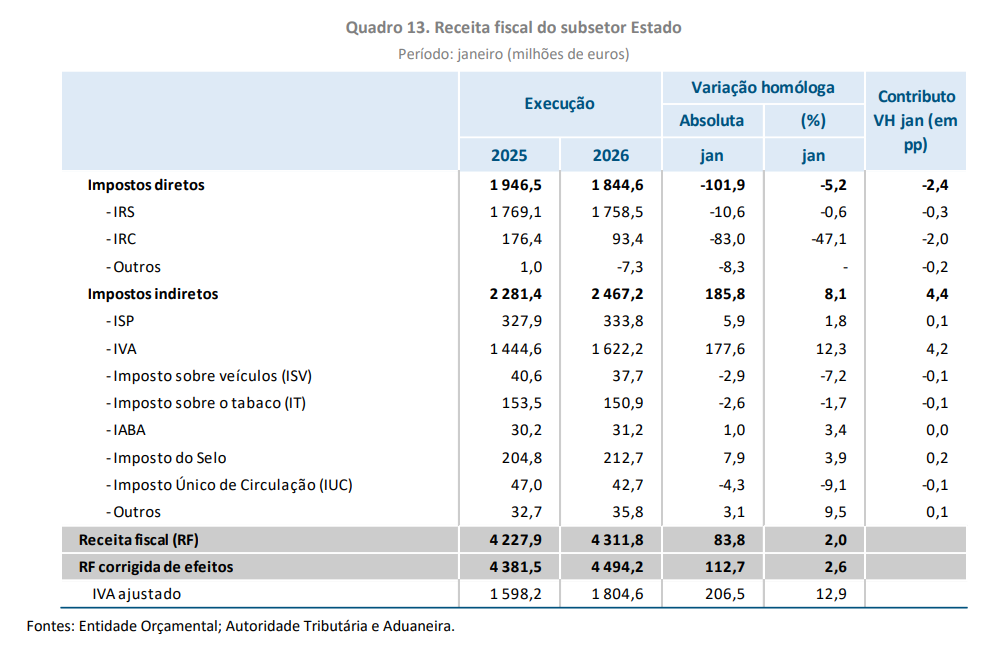This screenshot has width=1001, height=649.
Task: Select the 'RF corrigida de efeitos' row label
Action: point(156,567)
